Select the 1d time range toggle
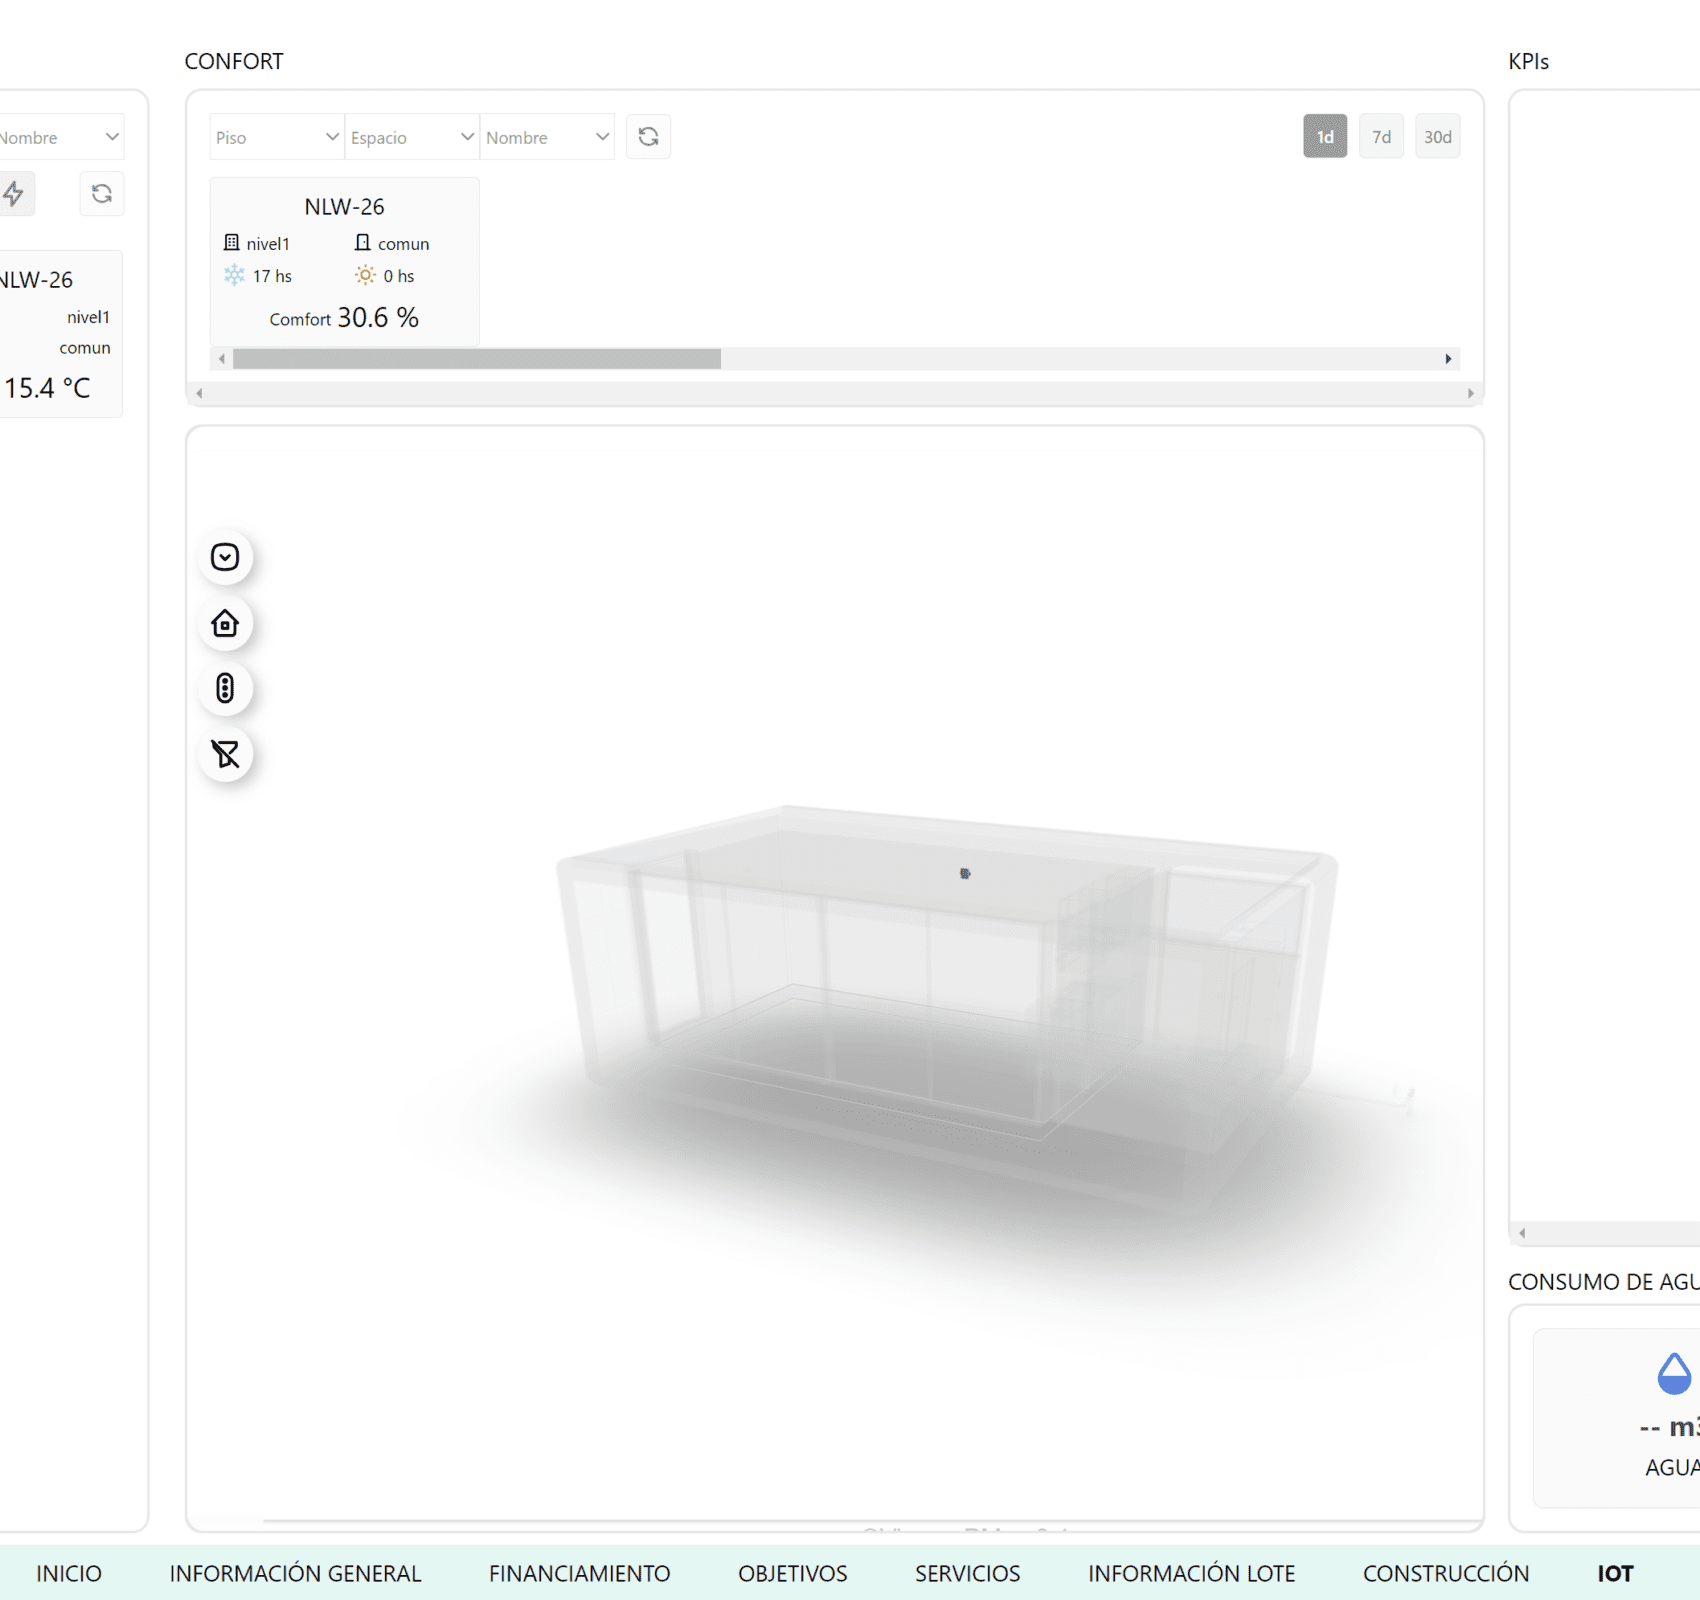 [1324, 137]
